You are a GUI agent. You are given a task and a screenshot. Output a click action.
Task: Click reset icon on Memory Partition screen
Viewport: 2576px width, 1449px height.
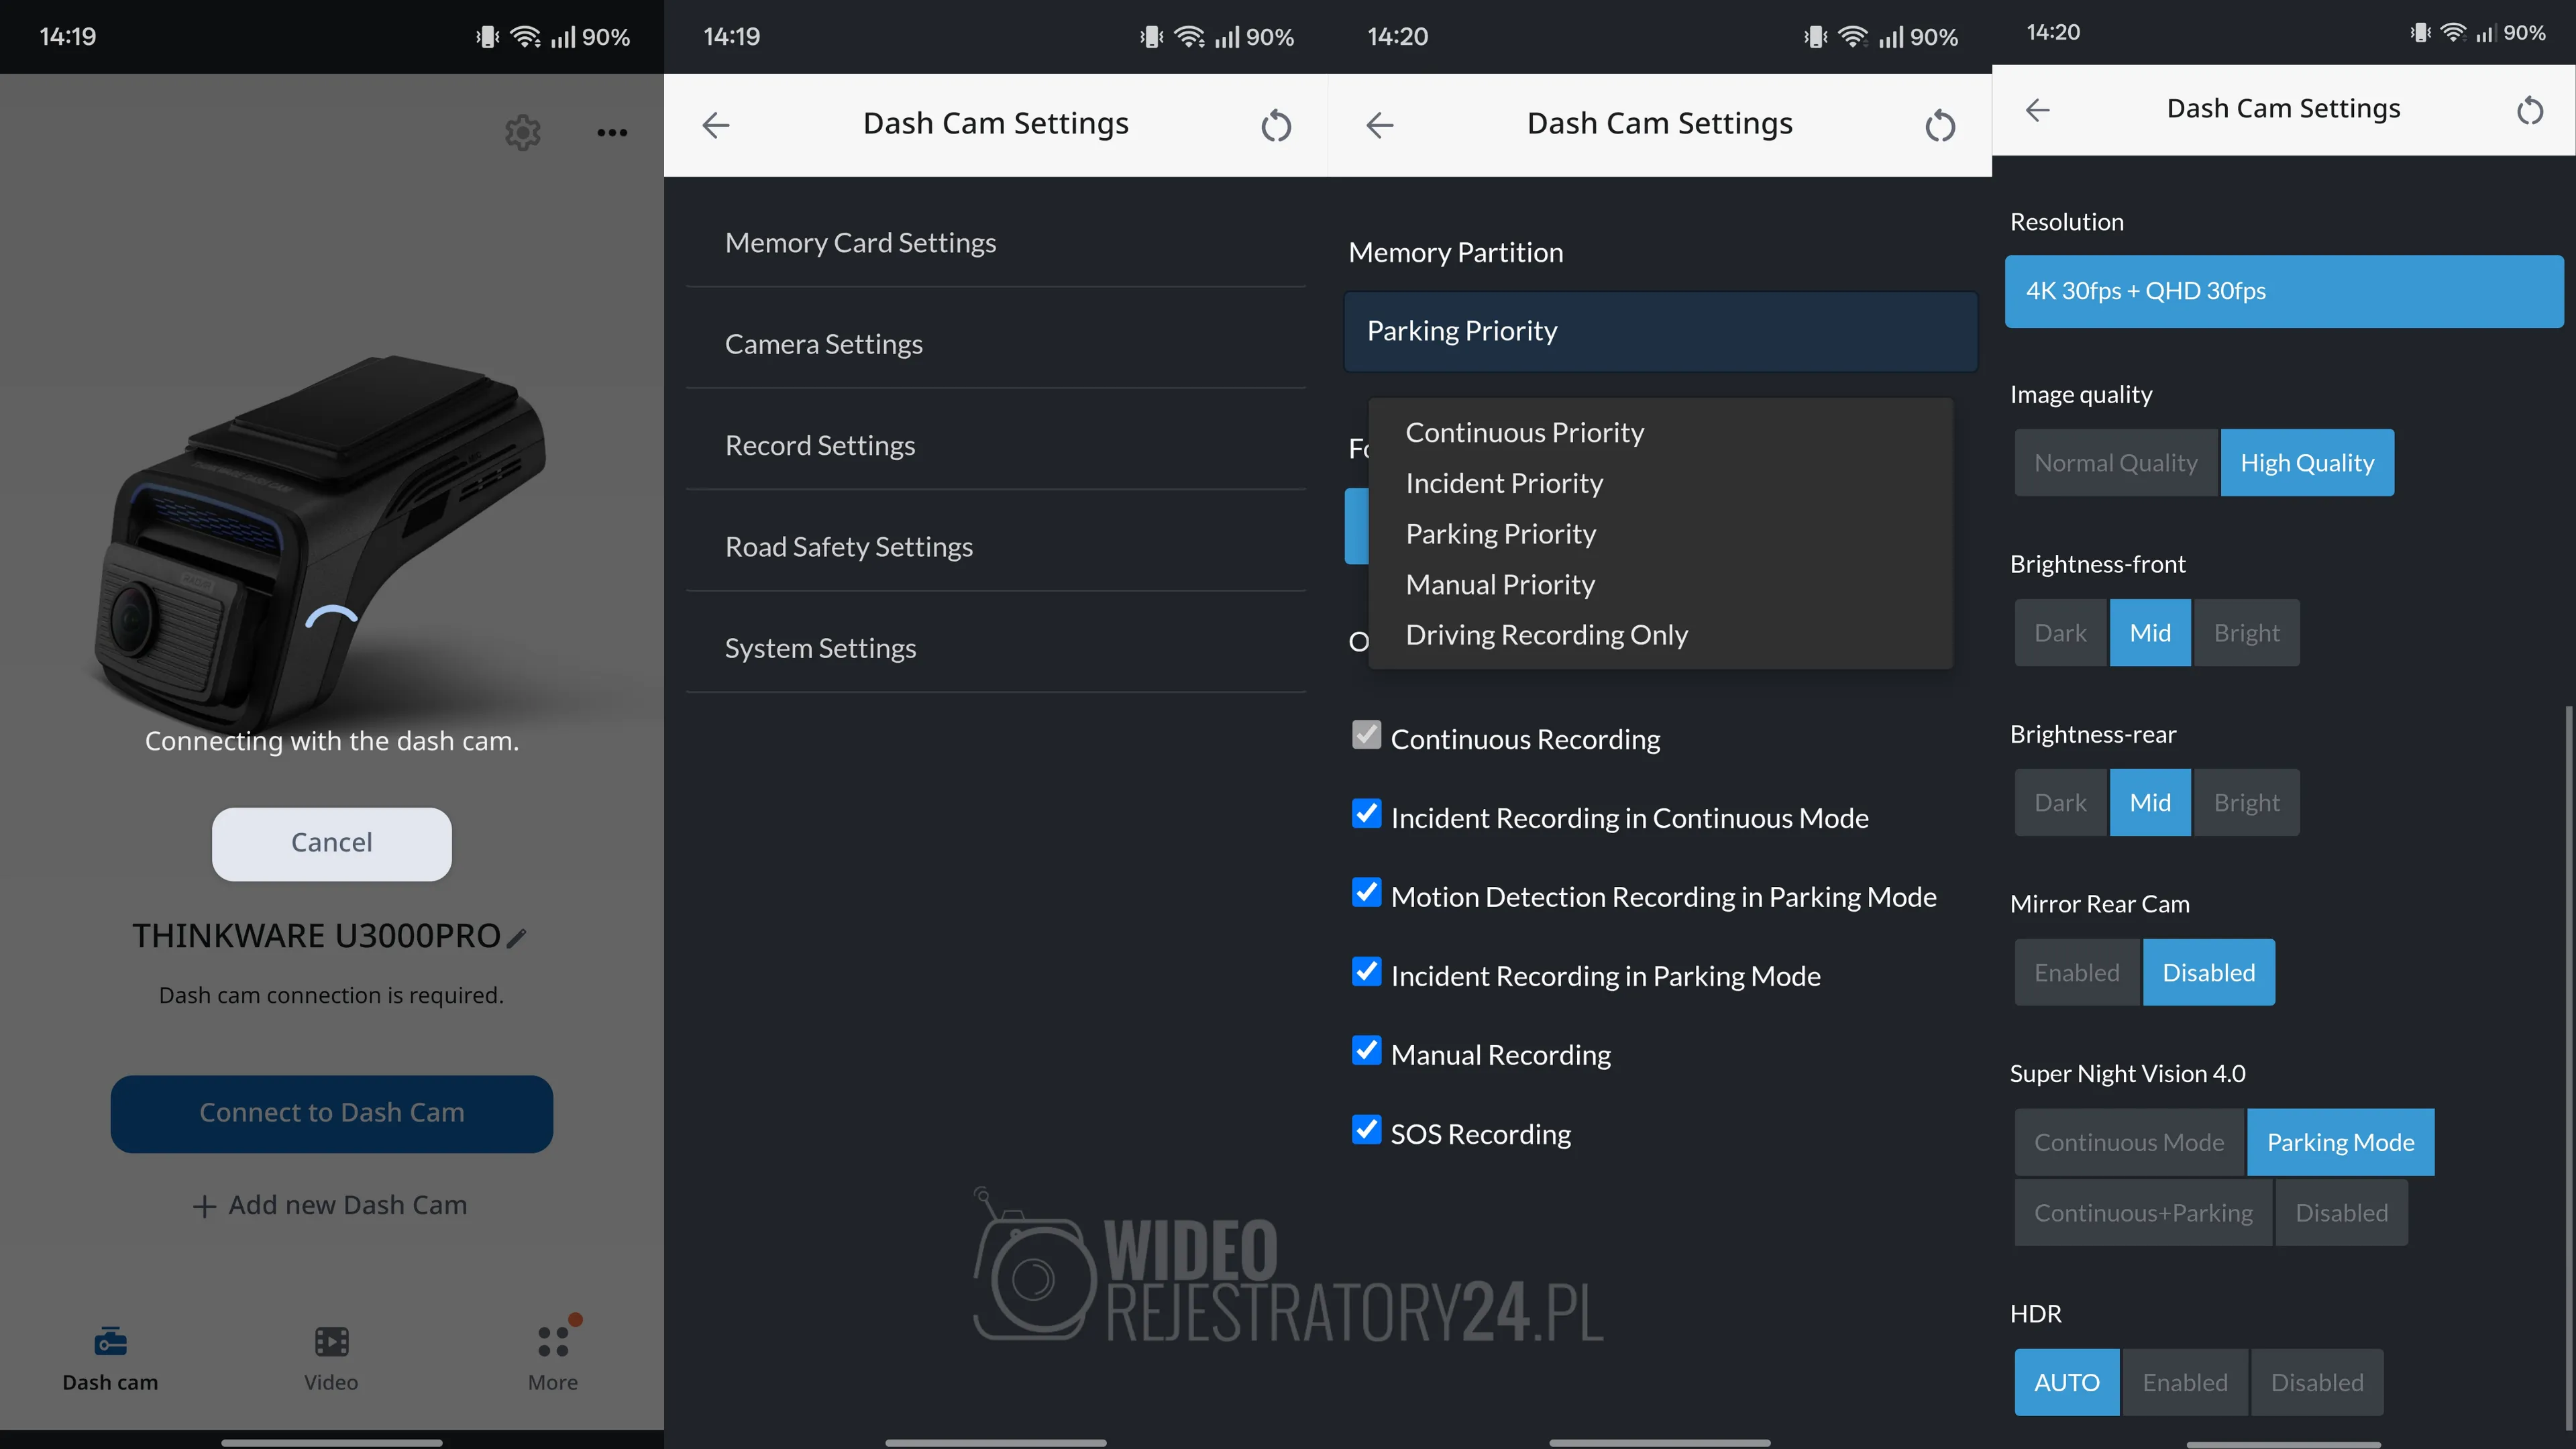point(1939,125)
